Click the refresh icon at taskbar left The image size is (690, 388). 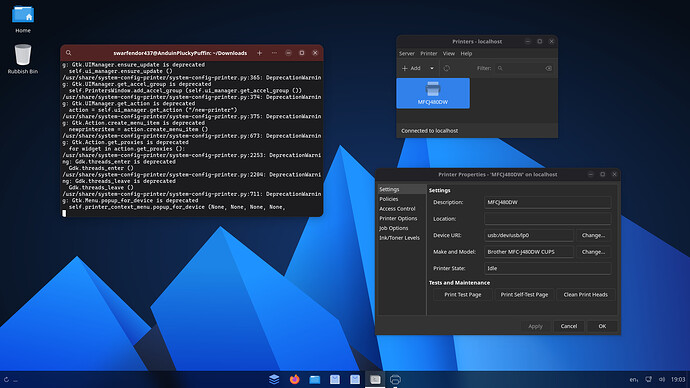pos(6,379)
